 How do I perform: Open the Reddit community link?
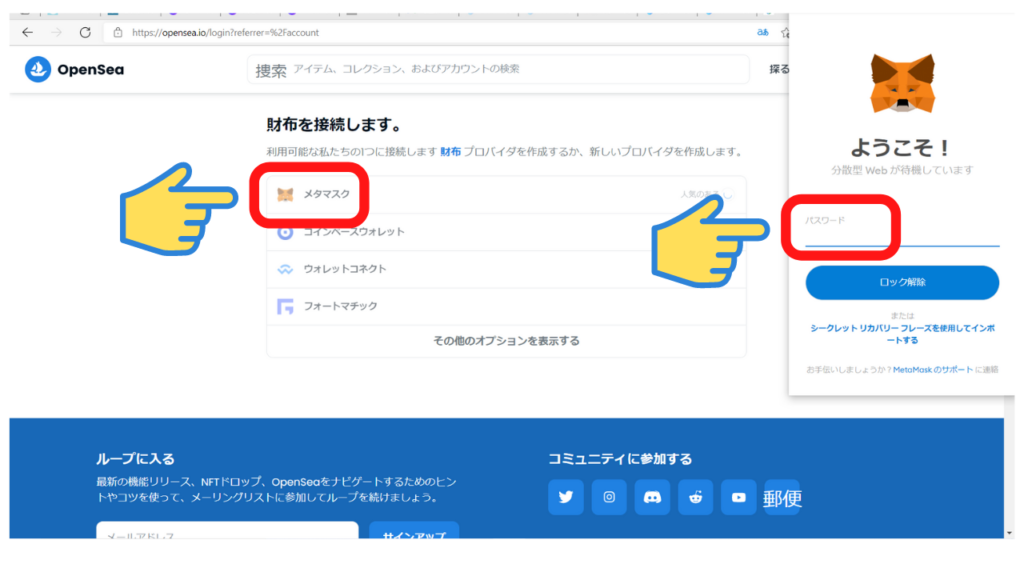point(695,497)
